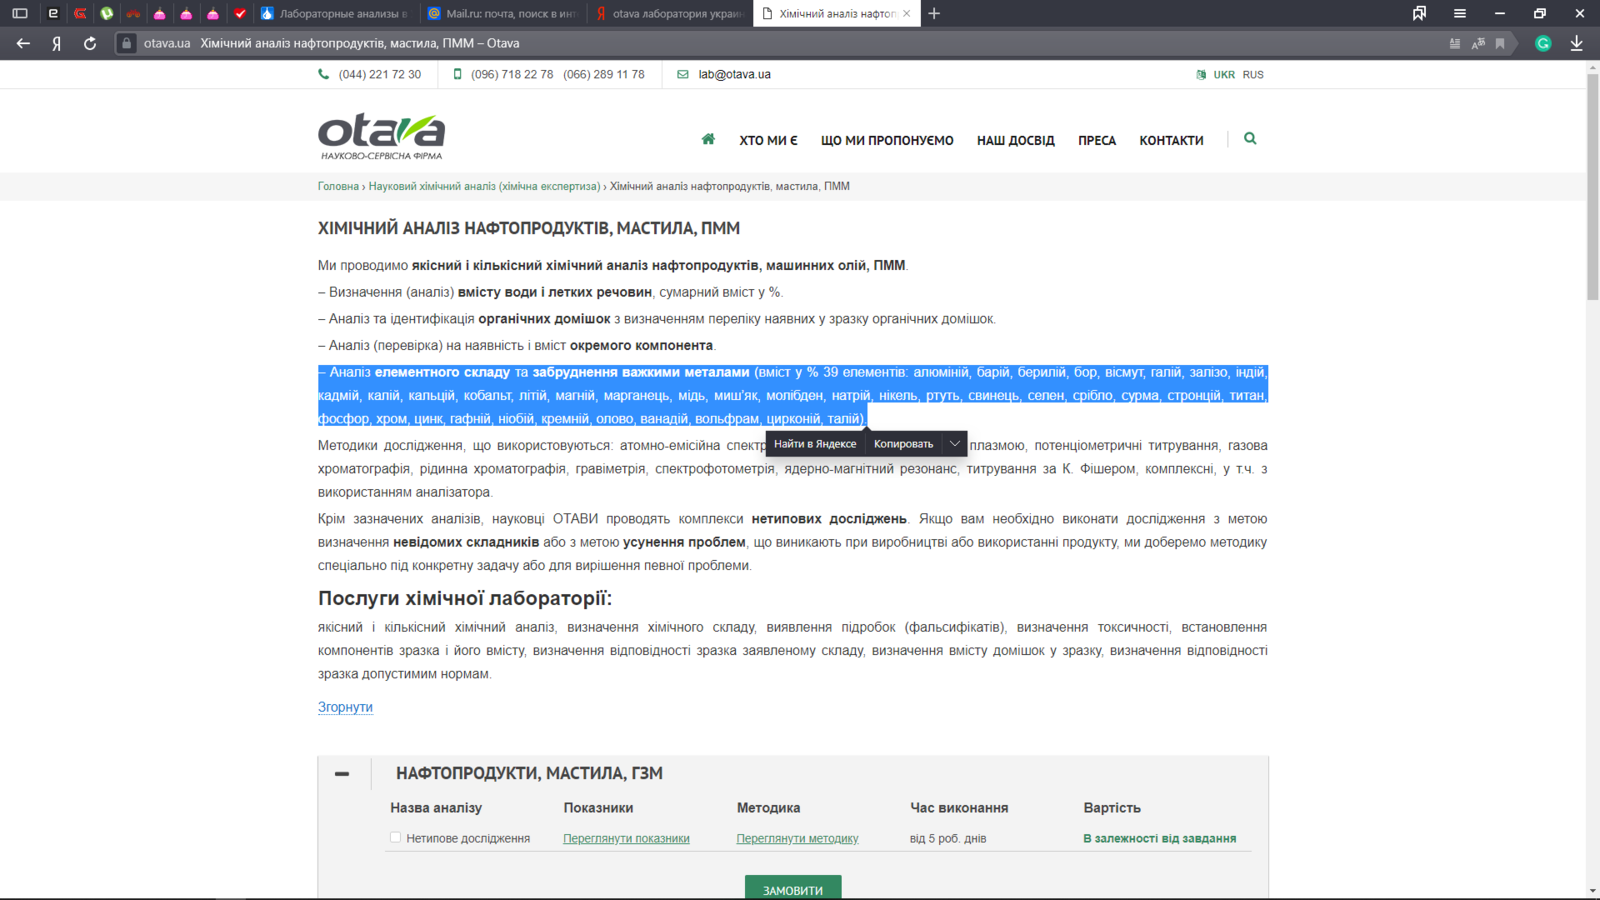Open the browser side panel icon
1600x900 pixels.
[20, 14]
